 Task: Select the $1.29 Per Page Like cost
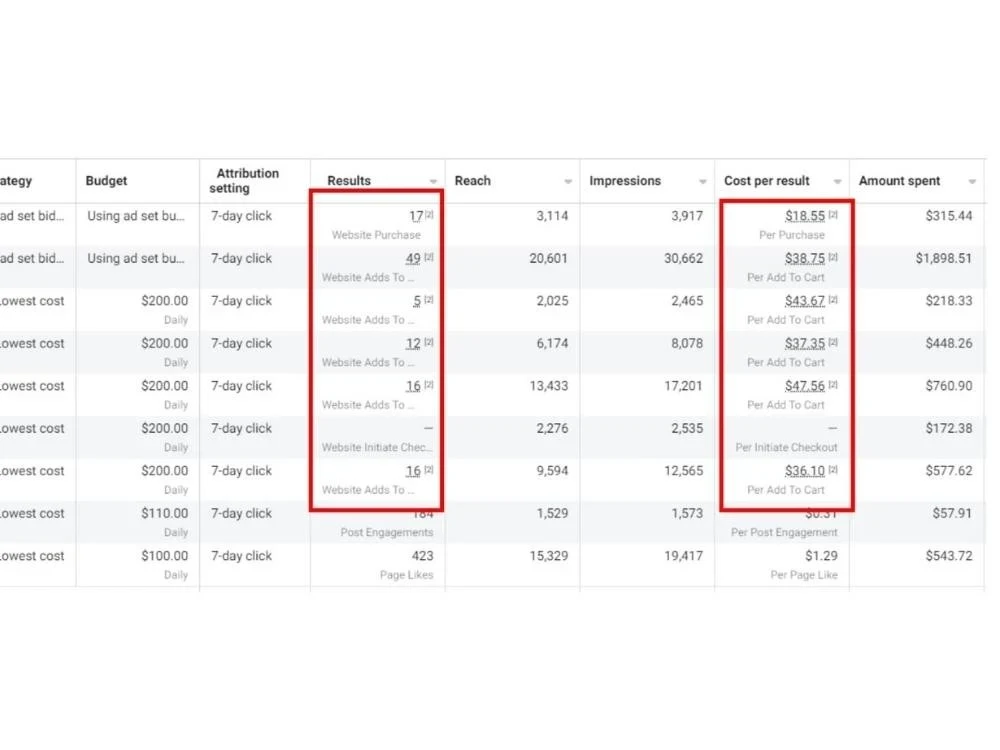click(x=821, y=555)
